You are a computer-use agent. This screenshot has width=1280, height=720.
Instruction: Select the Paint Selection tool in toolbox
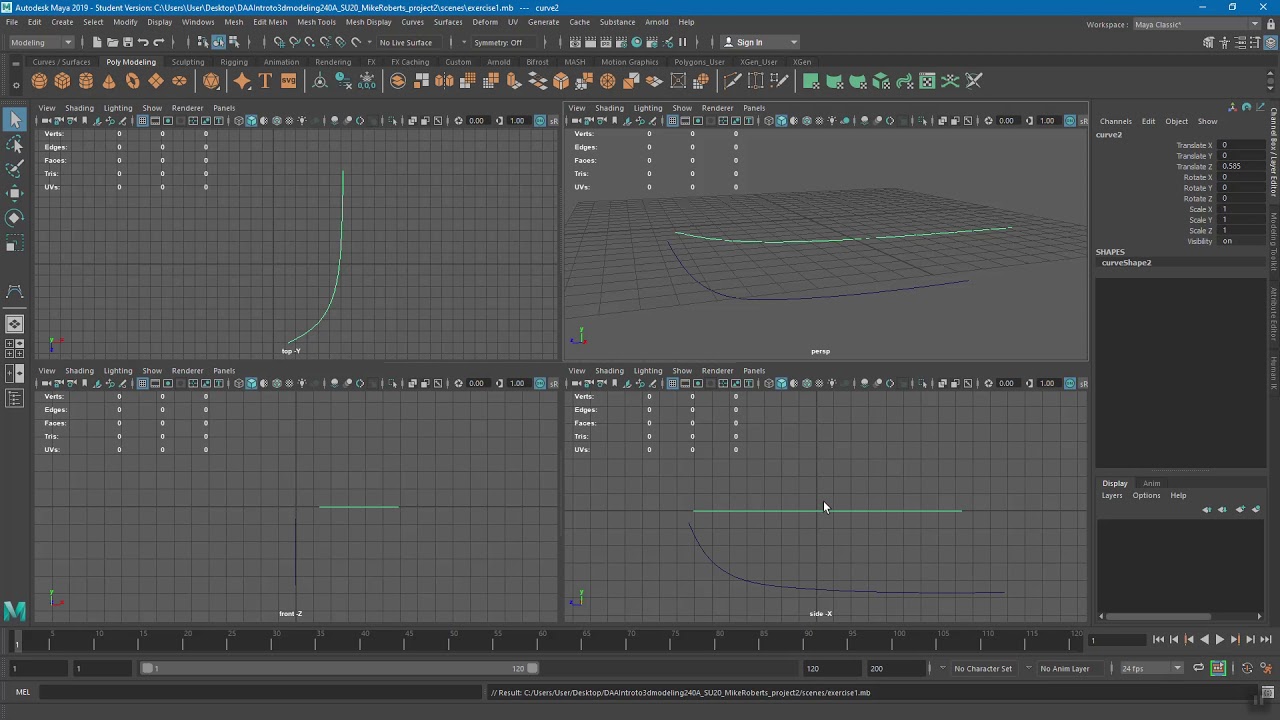pyautogui.click(x=14, y=169)
